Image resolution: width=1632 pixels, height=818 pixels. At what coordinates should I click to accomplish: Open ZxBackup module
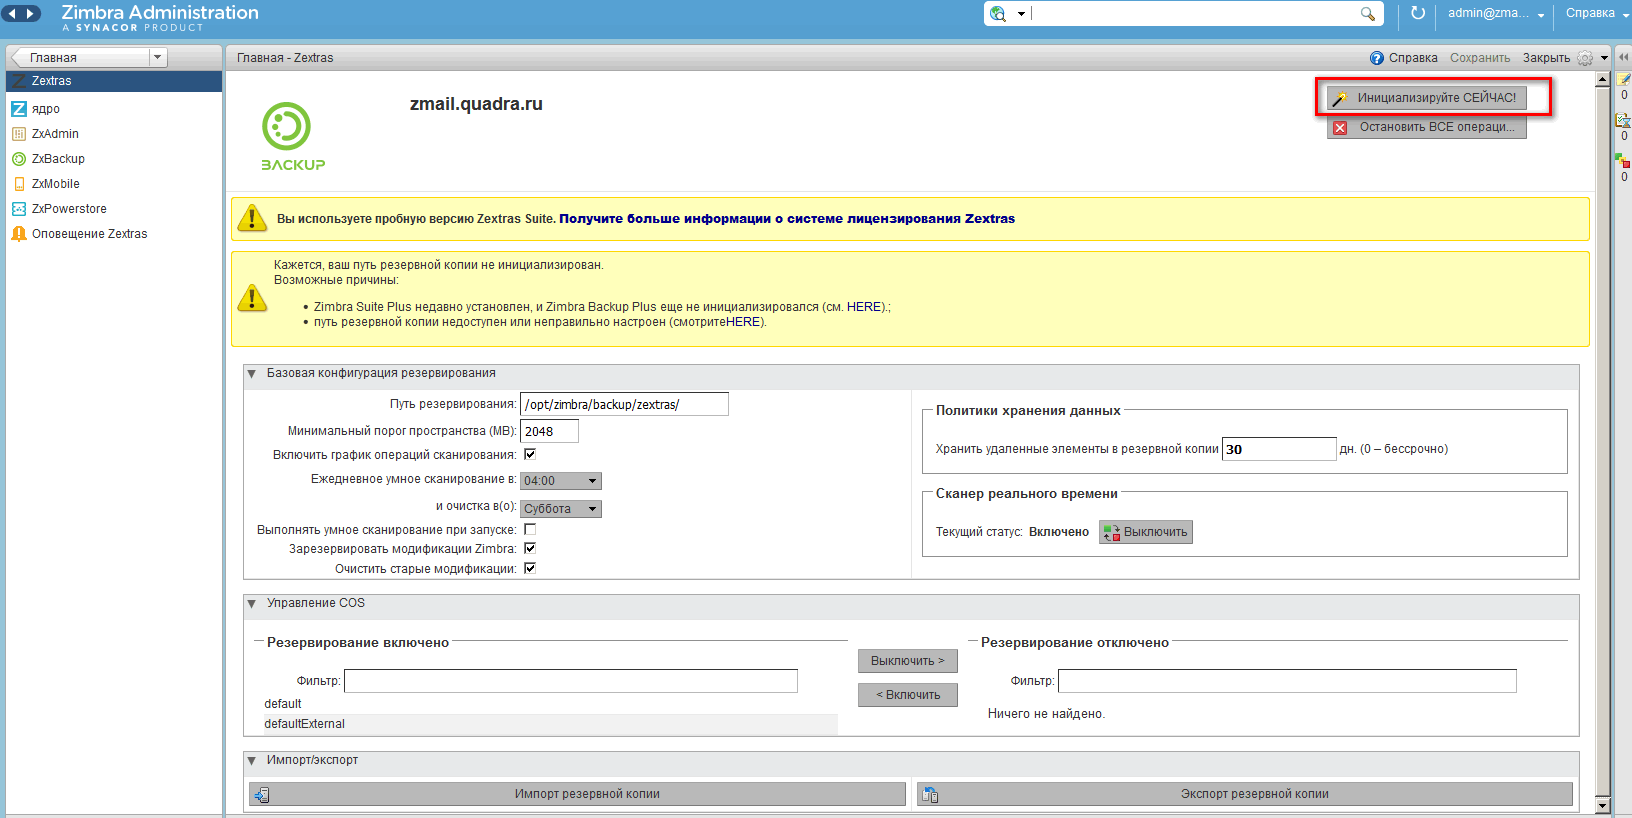point(58,159)
